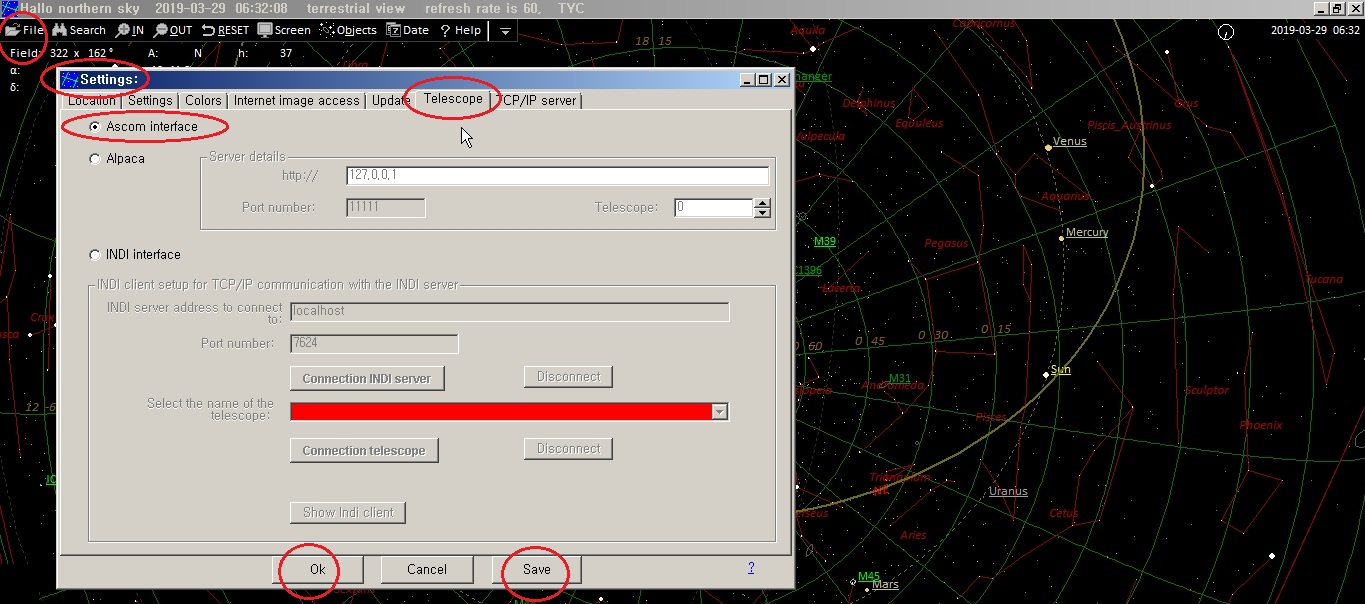The width and height of the screenshot is (1365, 604).
Task: Expand the toolbar overflow arrow
Action: [505, 31]
